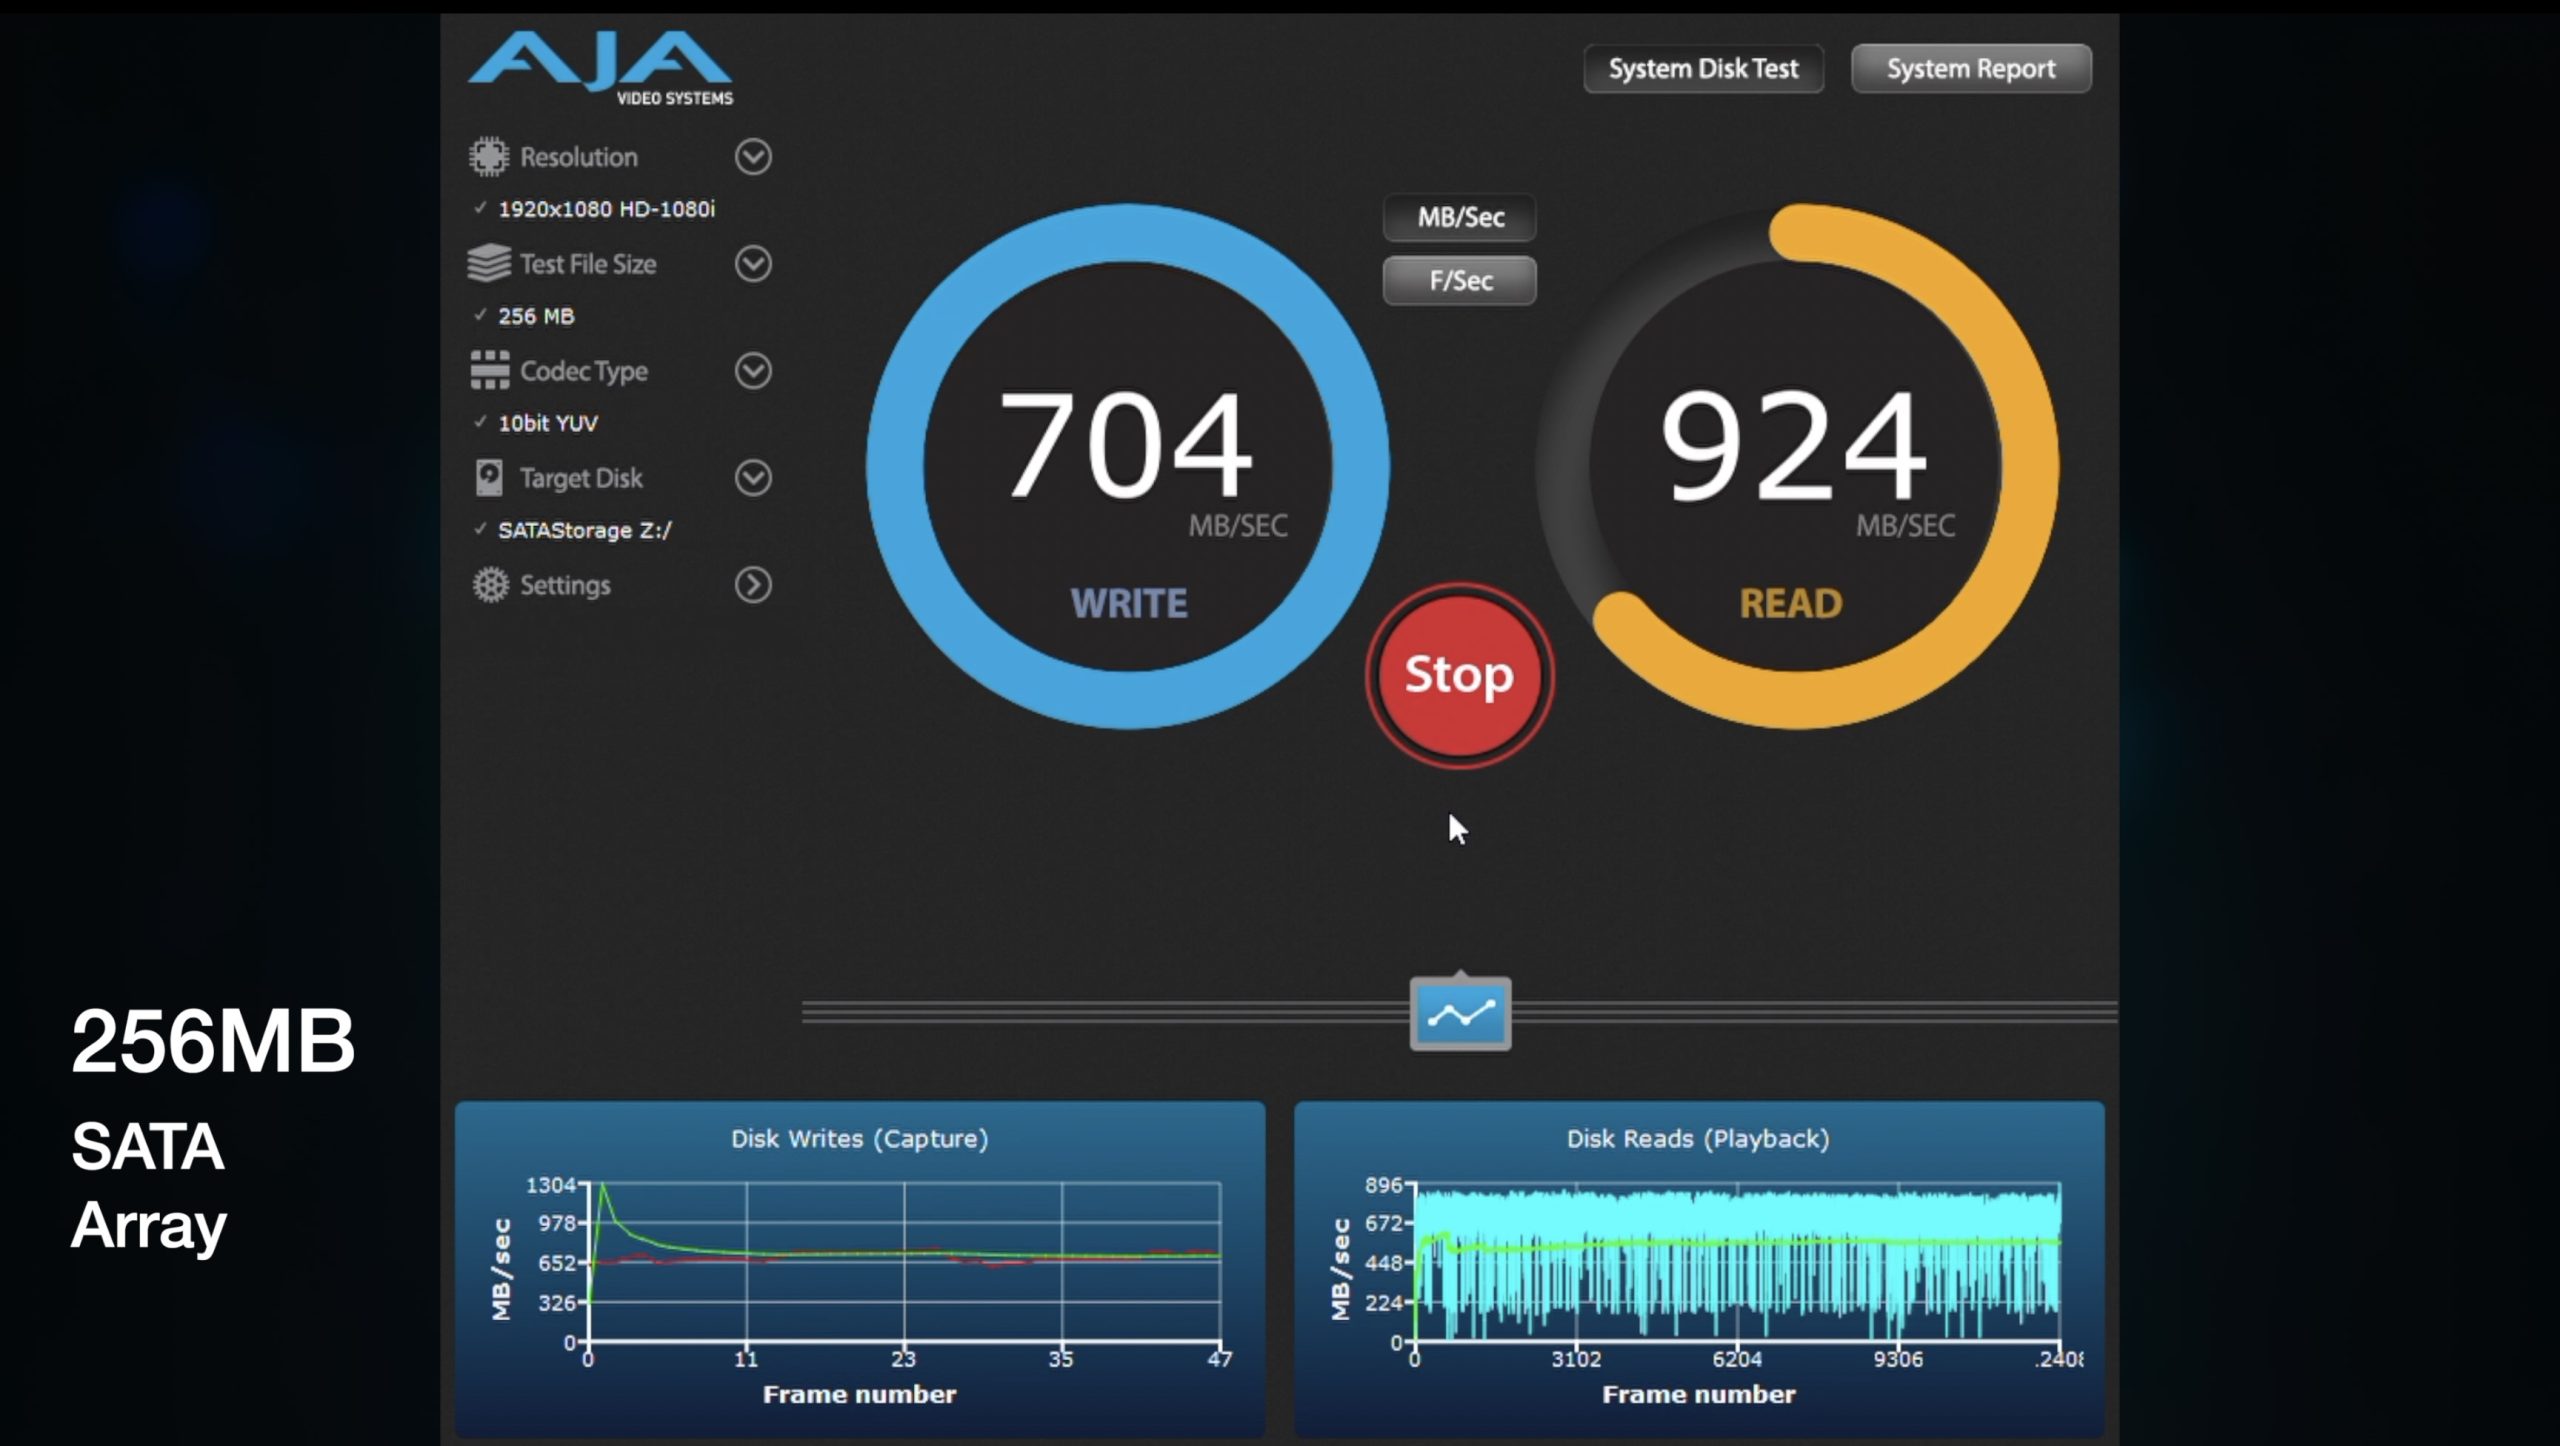Select the 256 MB file size option

pyautogui.click(x=536, y=316)
